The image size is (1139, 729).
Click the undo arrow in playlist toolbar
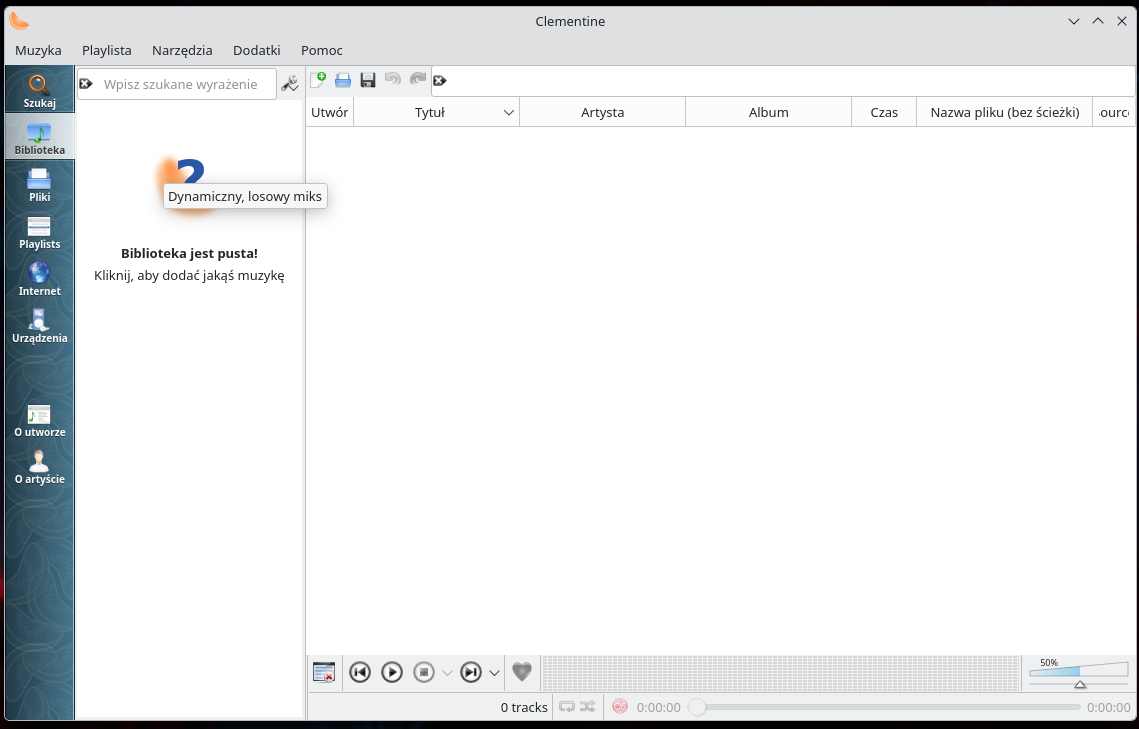pyautogui.click(x=393, y=79)
